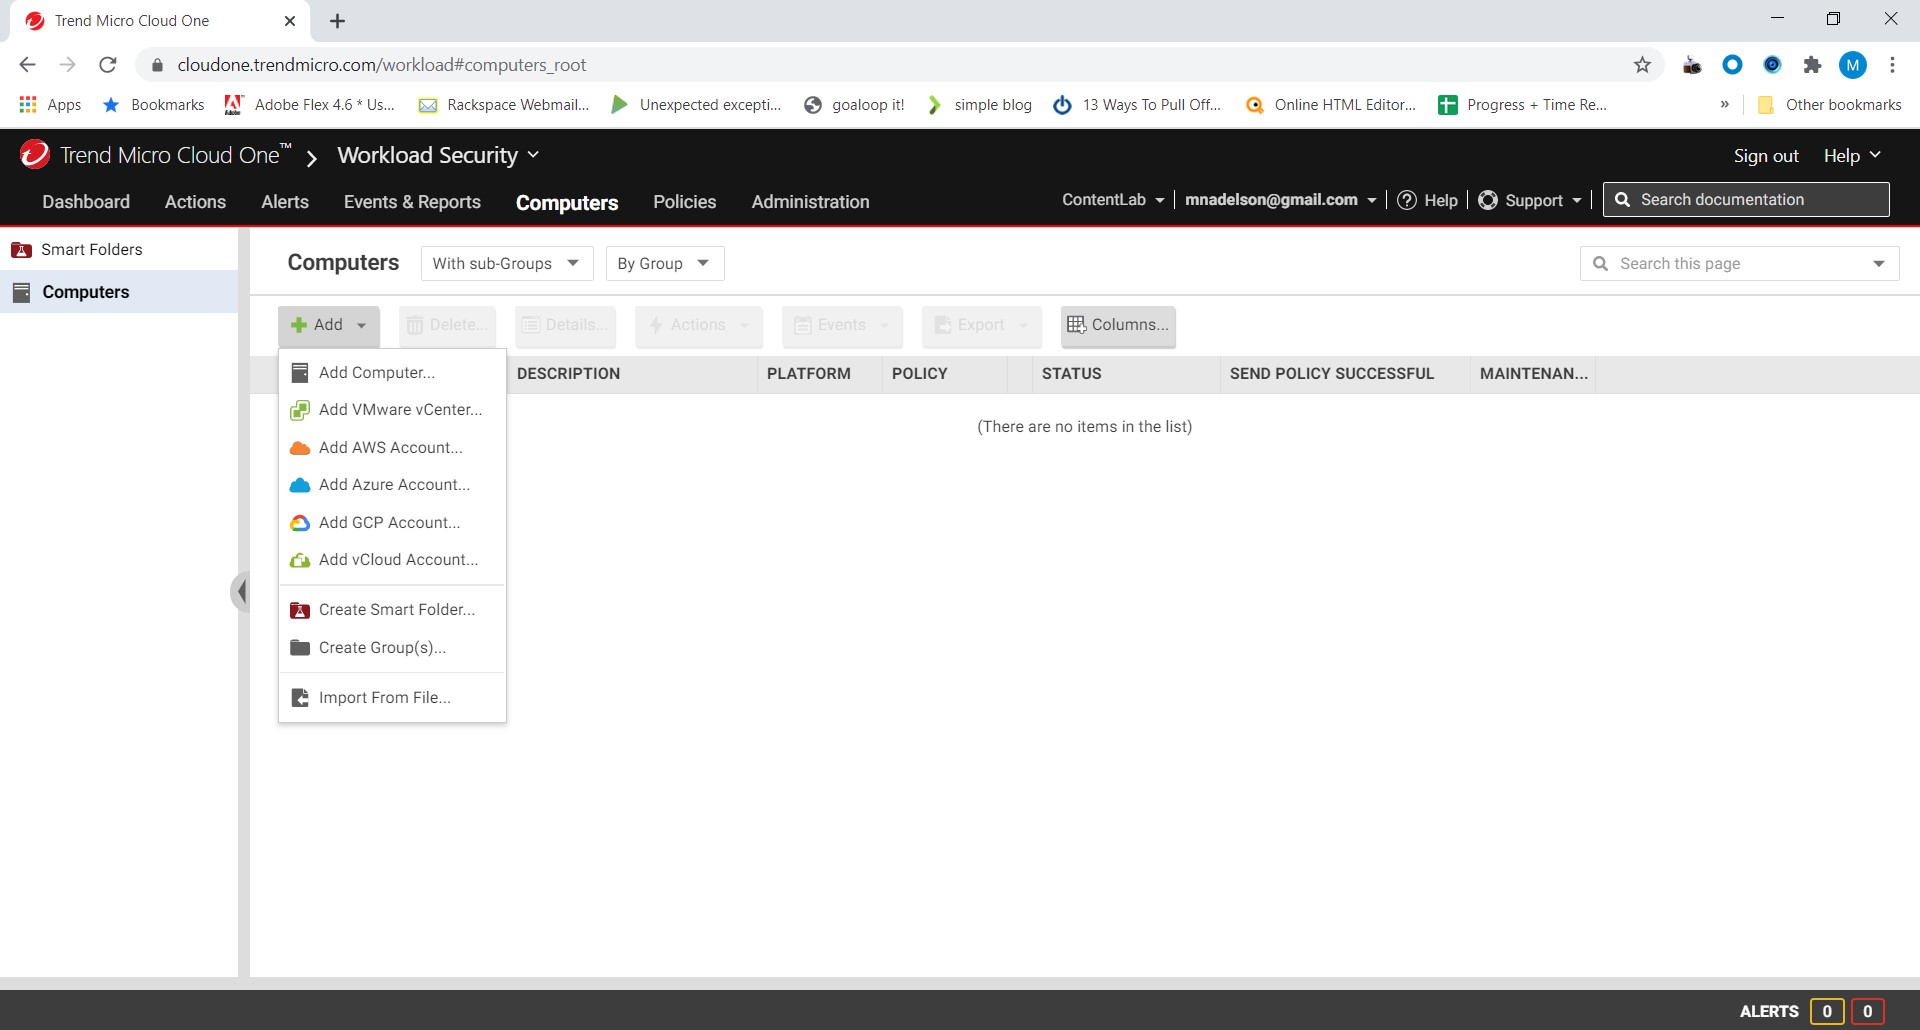The image size is (1920, 1030).
Task: Reload the page with the refresh icon
Action: pyautogui.click(x=108, y=65)
